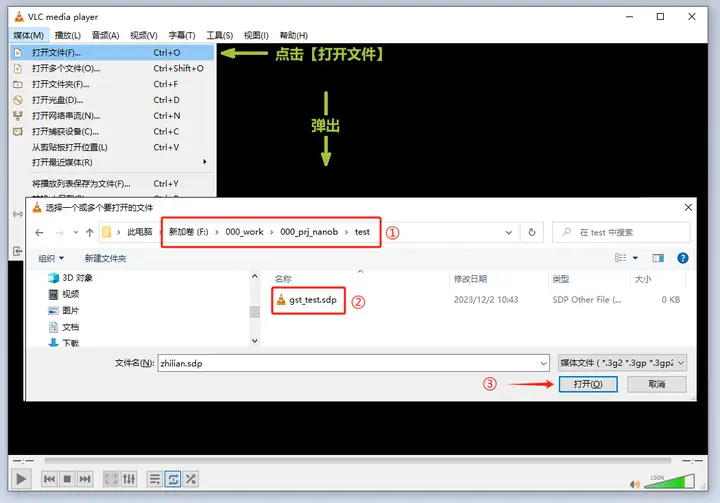Stop playback with the stop button
This screenshot has height=503, width=720.
(67, 479)
